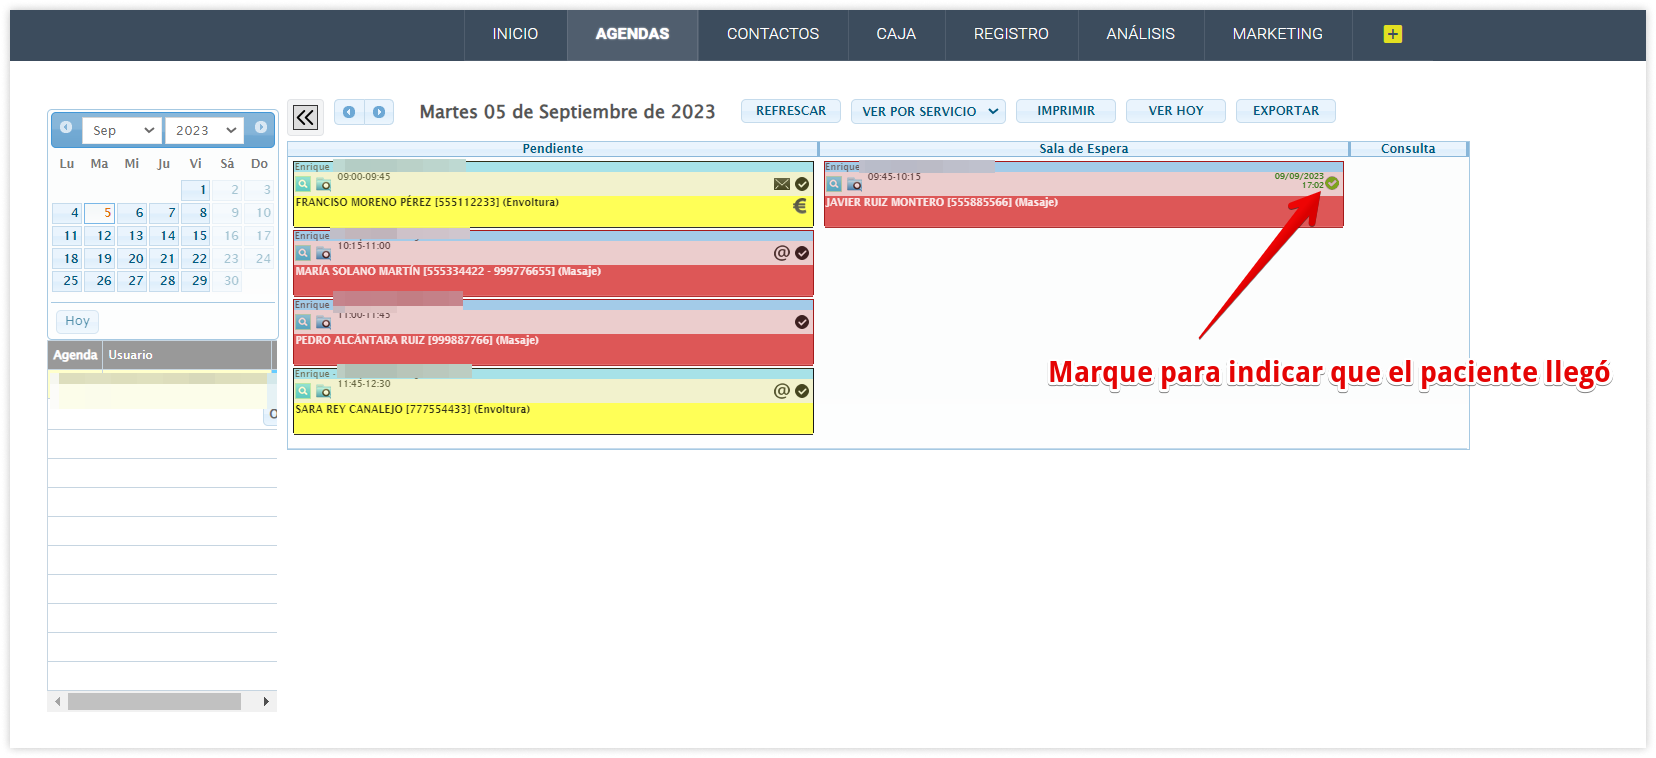Open the MARKETING menu
This screenshot has width=1656, height=758.
[1278, 34]
